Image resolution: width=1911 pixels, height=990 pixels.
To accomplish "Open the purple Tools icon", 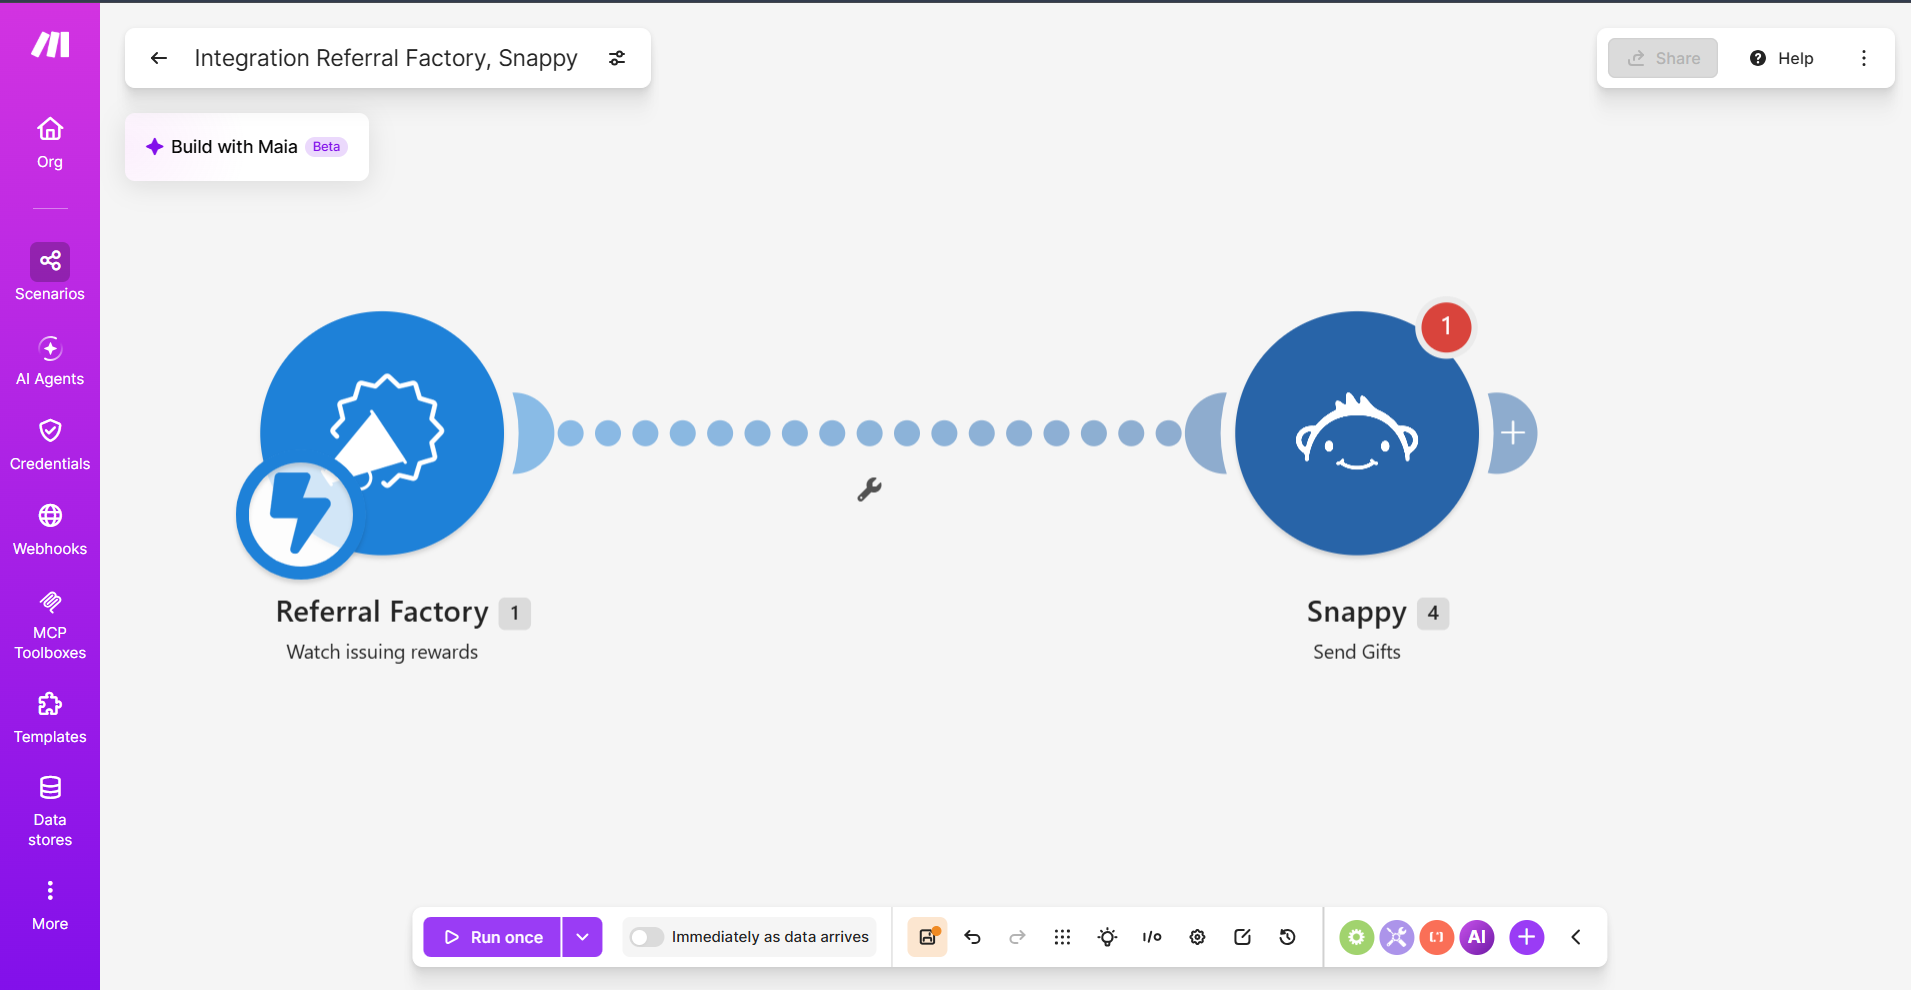I will point(1397,937).
